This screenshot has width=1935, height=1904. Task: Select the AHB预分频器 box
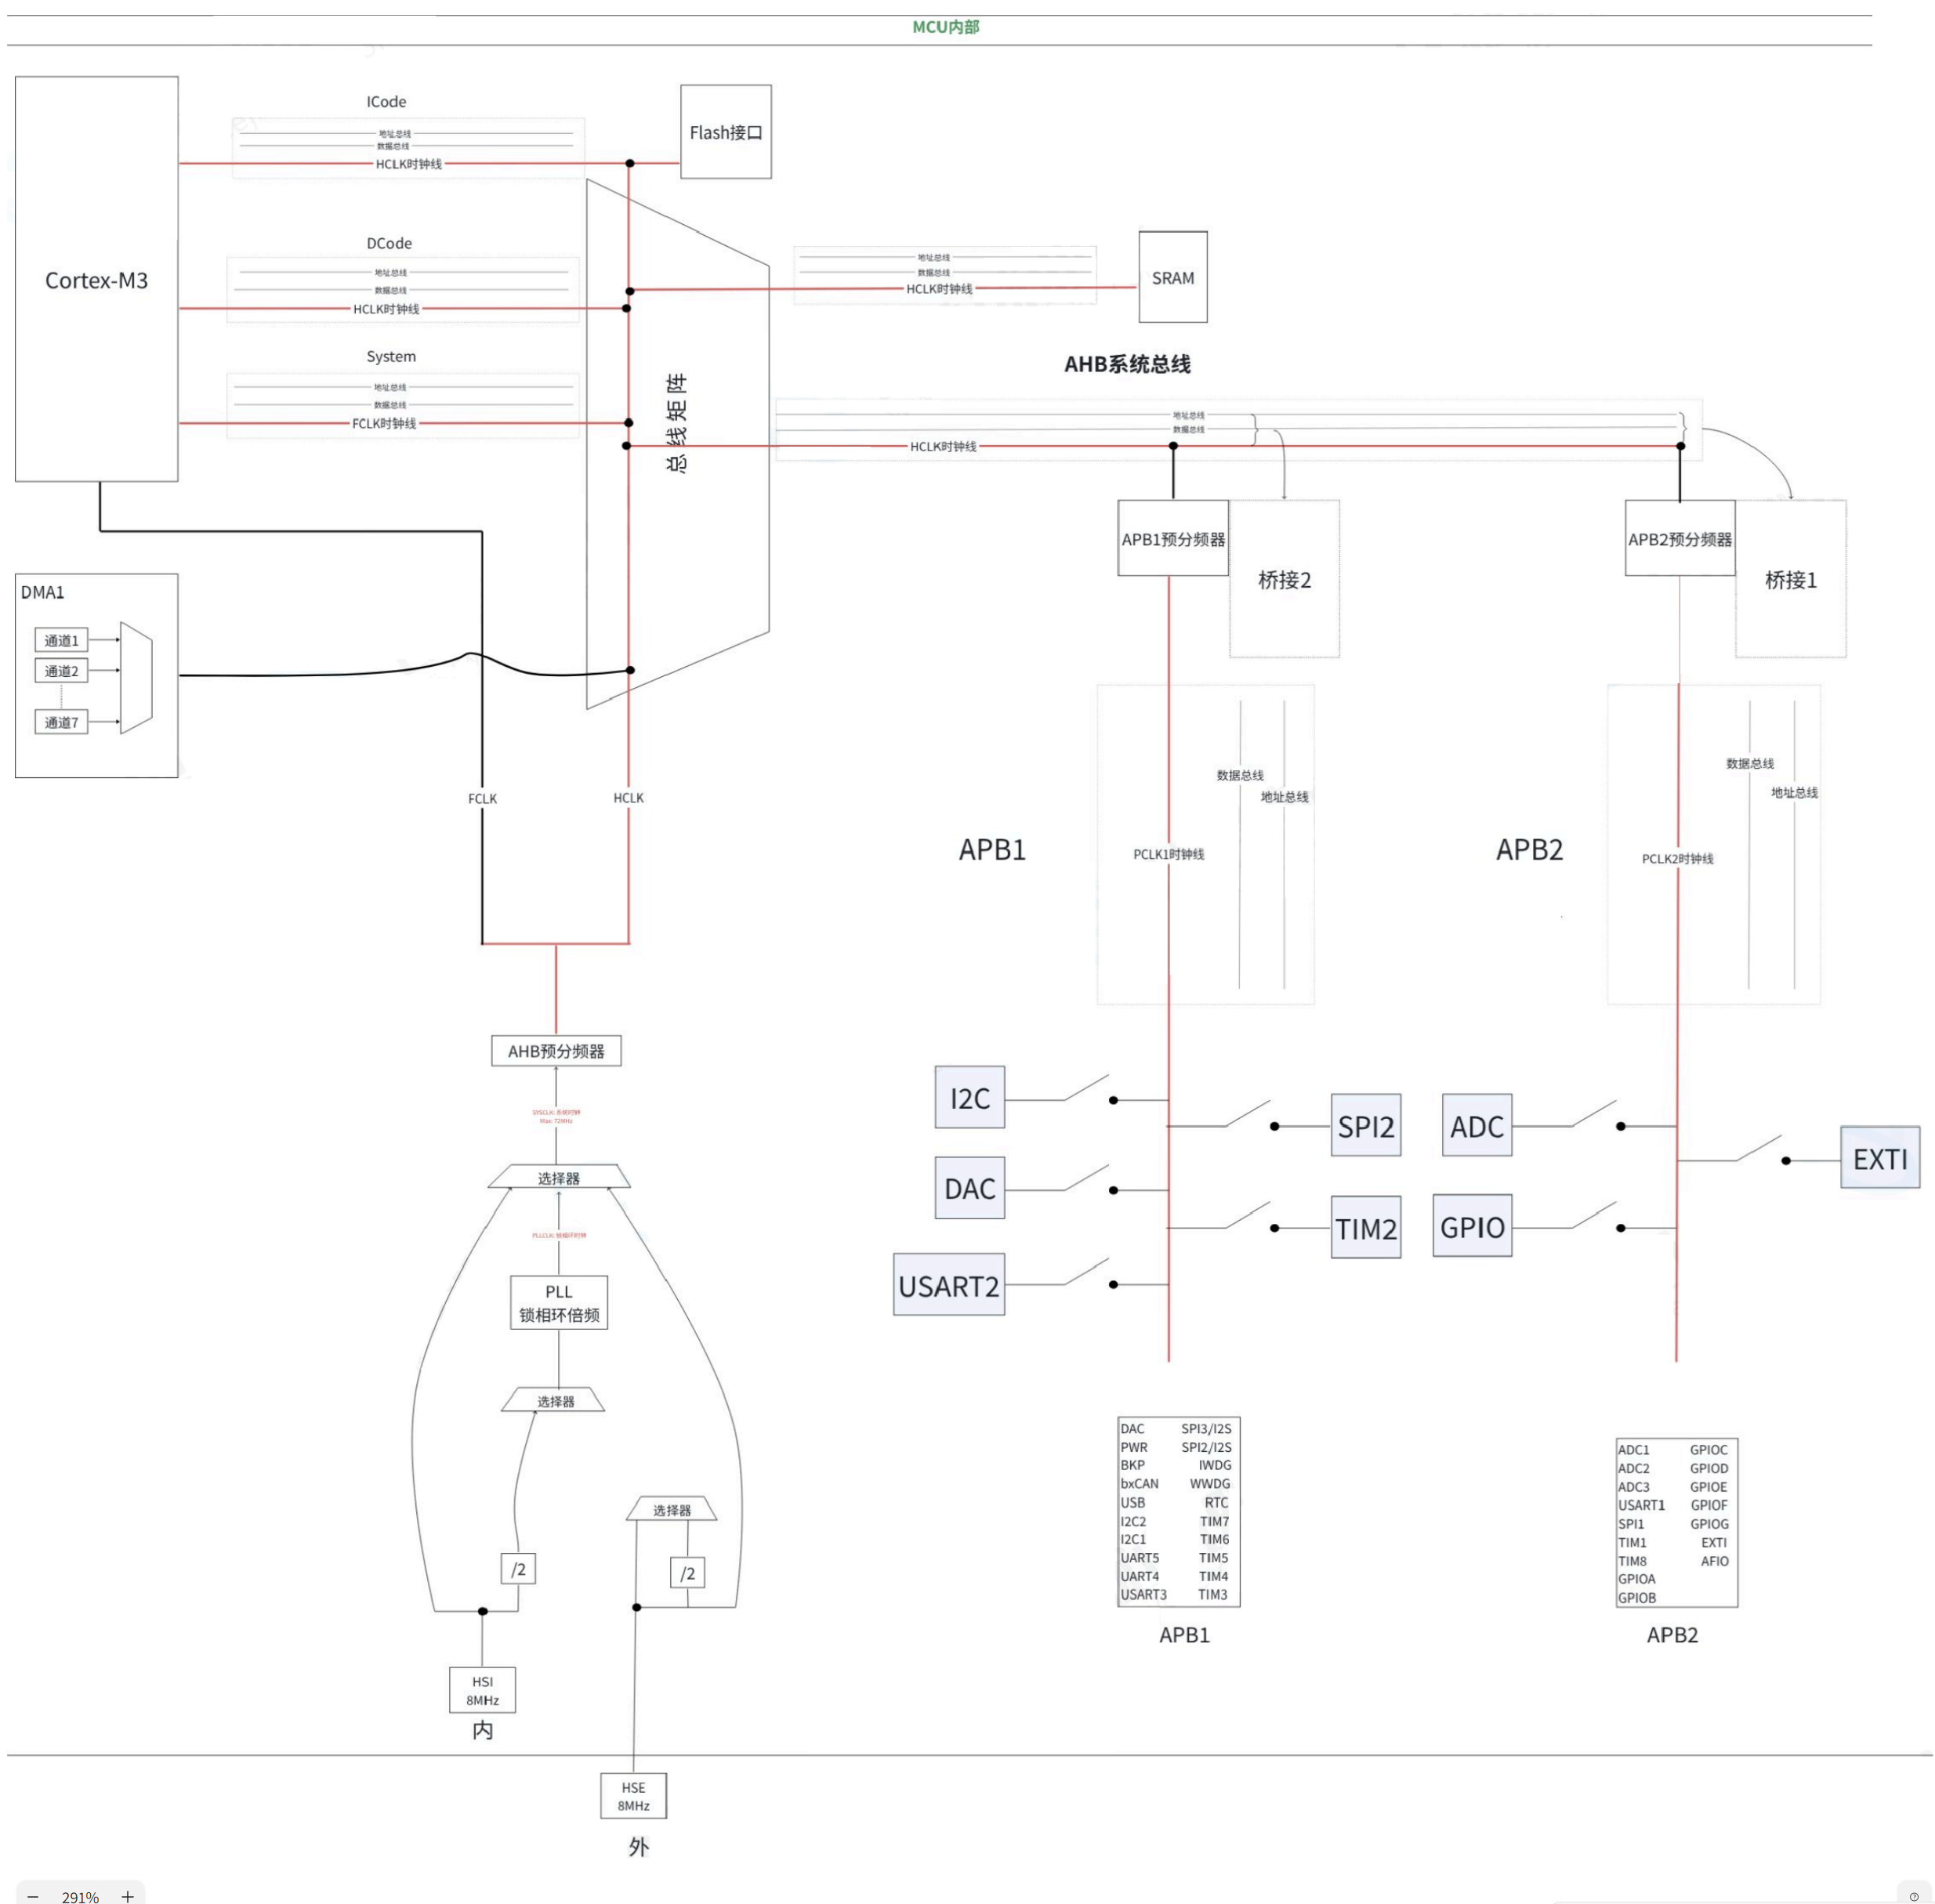tap(556, 1051)
